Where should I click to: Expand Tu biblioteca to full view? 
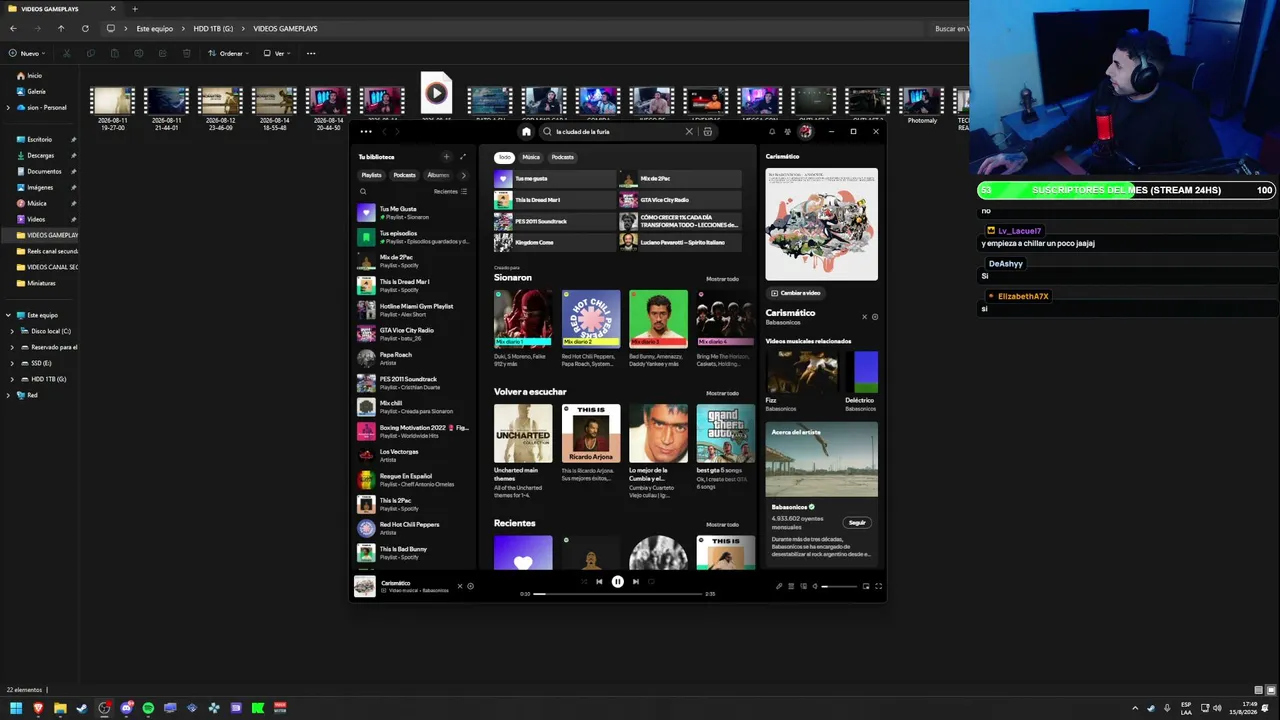tap(463, 157)
